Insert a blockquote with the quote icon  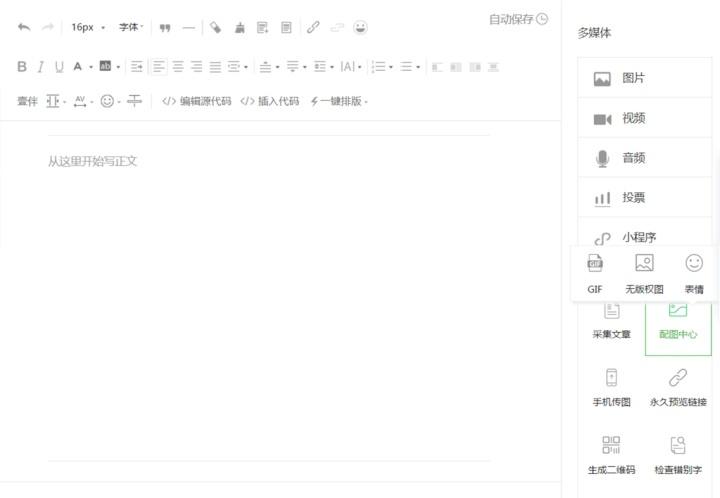point(165,28)
